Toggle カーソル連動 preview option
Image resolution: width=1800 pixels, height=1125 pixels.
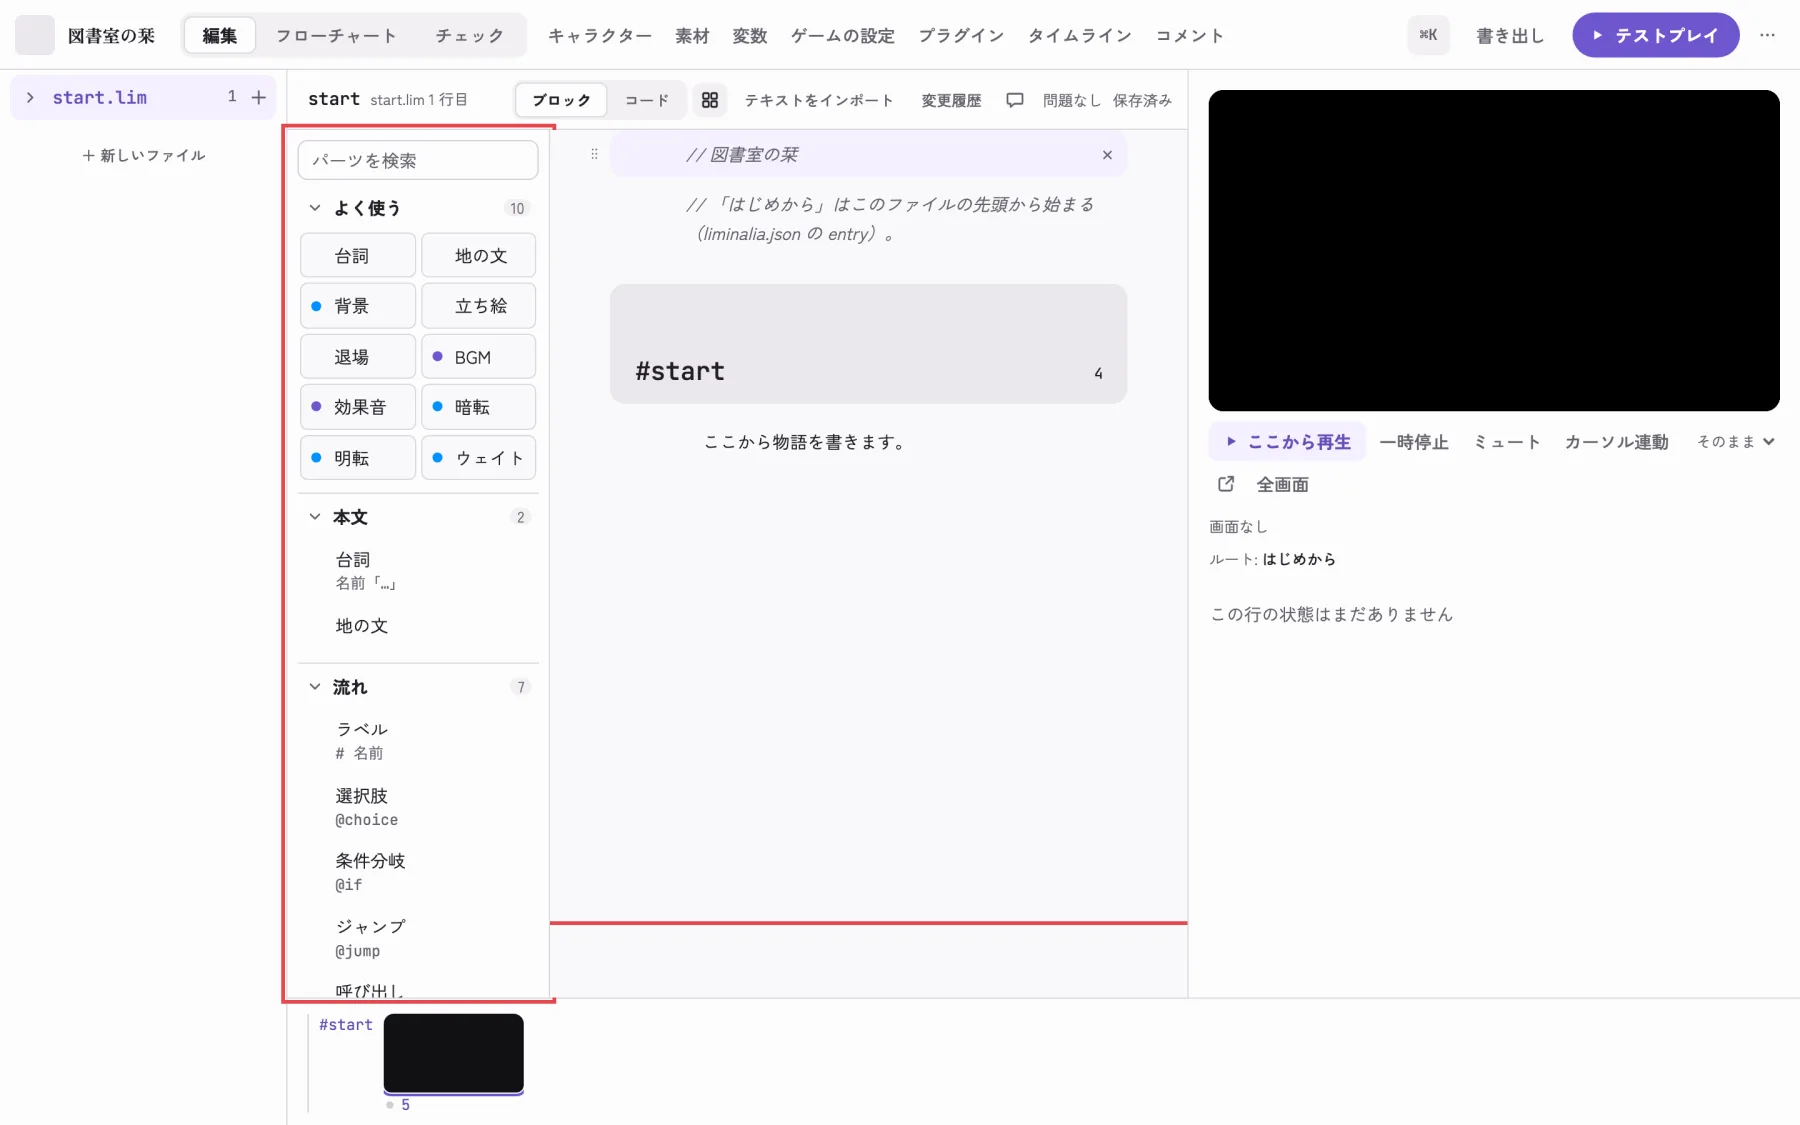tap(1616, 442)
